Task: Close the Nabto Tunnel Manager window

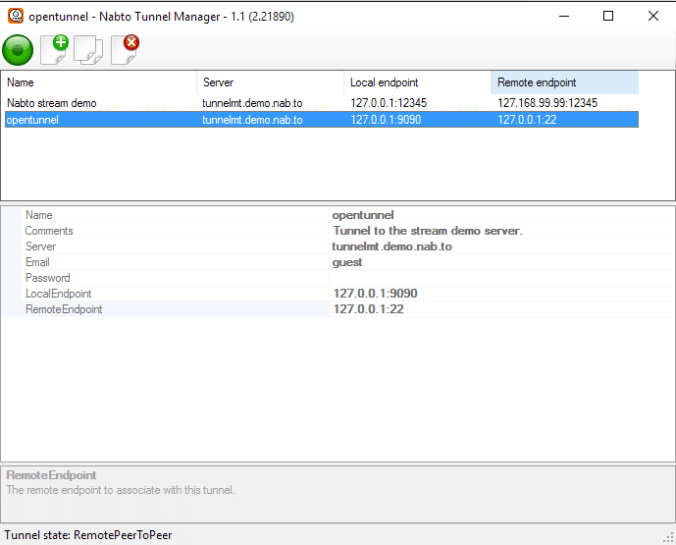Action: 653,16
